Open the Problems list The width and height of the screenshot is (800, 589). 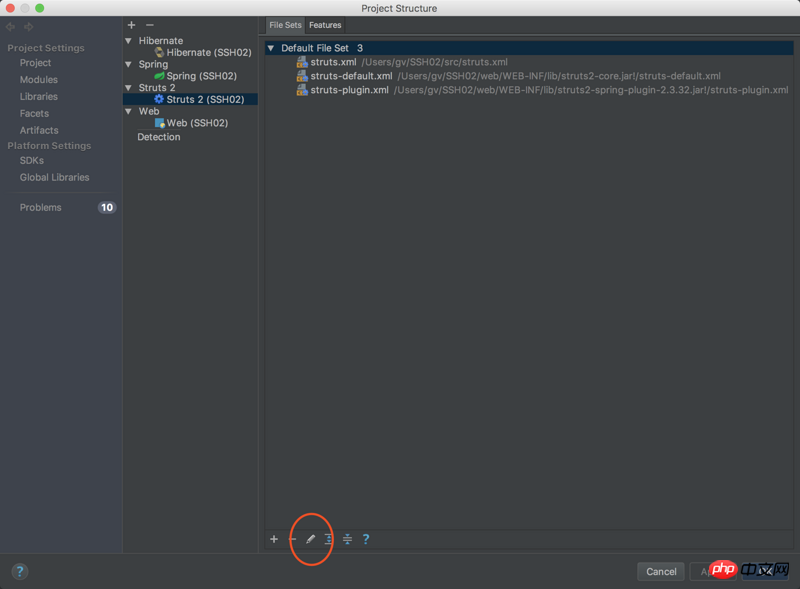pos(40,207)
